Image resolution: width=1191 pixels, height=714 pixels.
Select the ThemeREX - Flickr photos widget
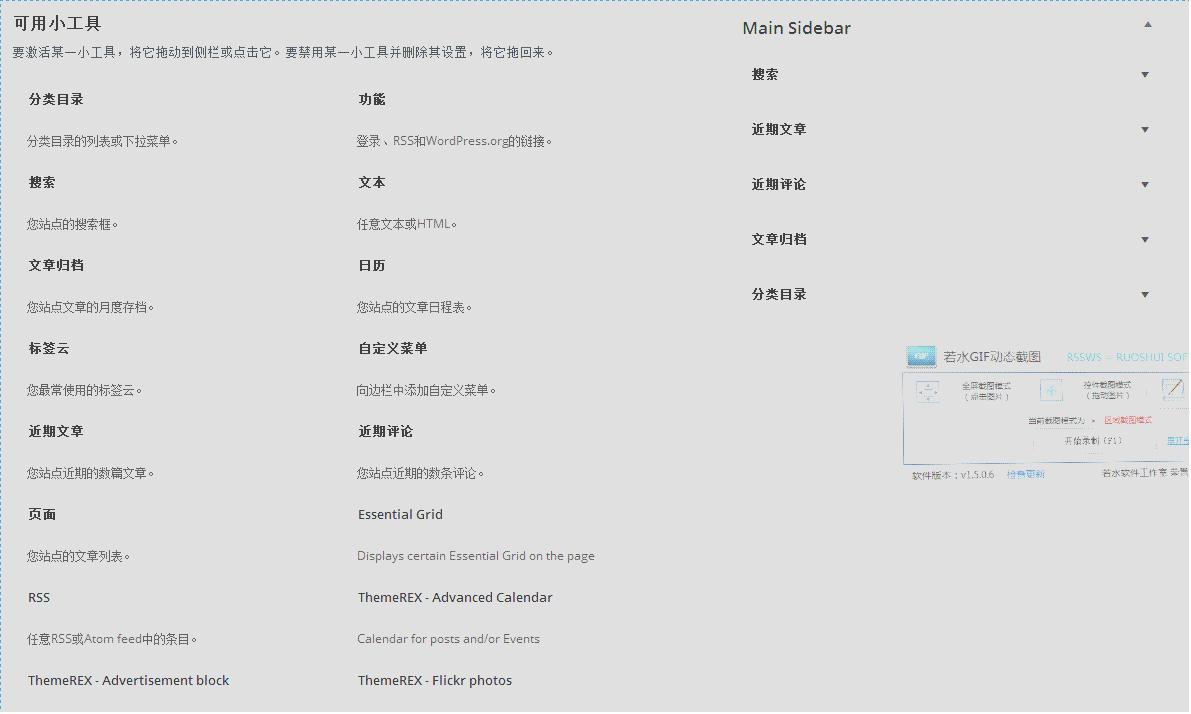434,680
